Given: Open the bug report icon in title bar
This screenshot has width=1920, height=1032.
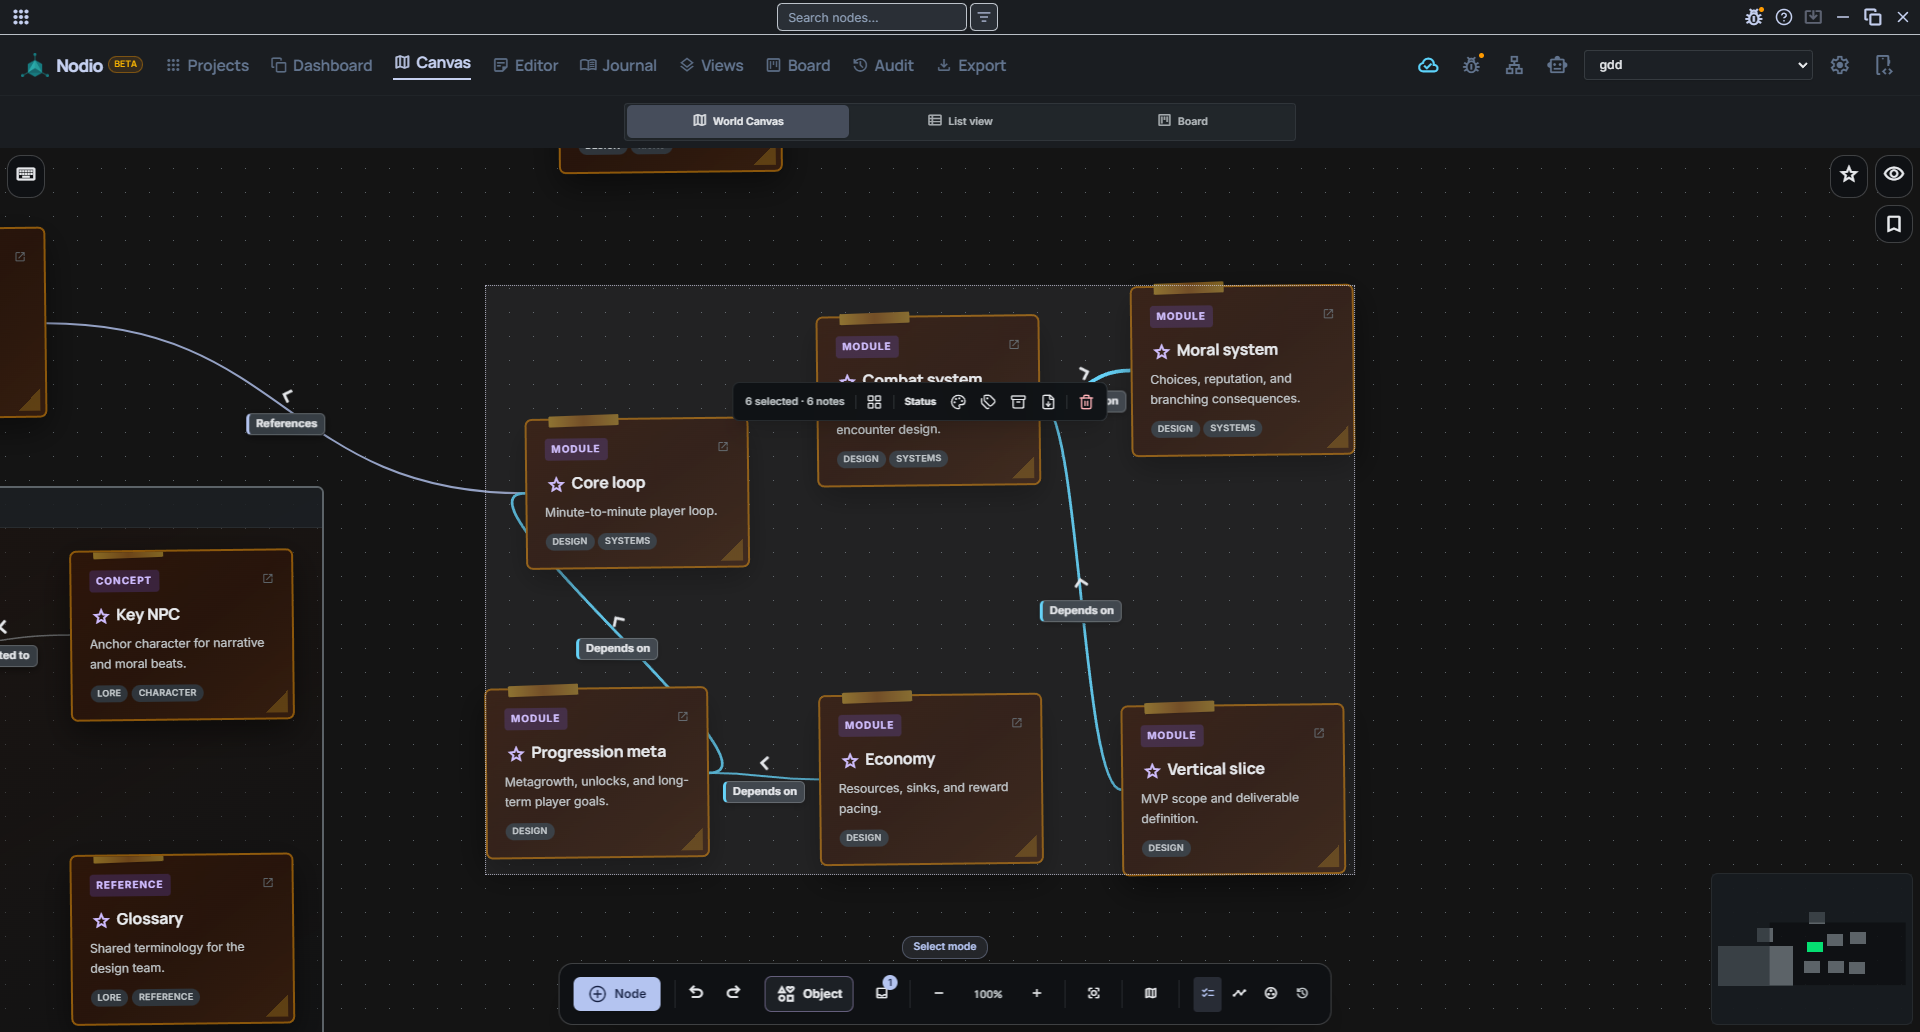Looking at the screenshot, I should 1754,17.
